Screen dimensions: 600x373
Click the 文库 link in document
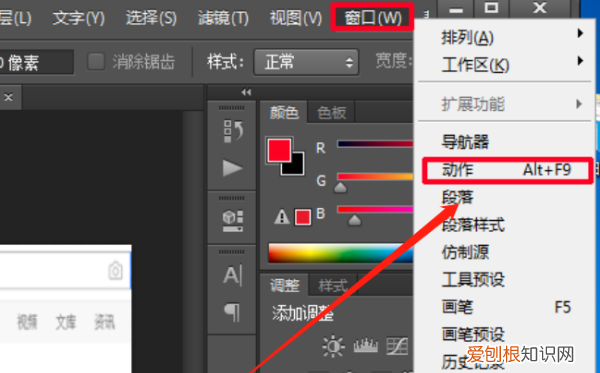66,322
